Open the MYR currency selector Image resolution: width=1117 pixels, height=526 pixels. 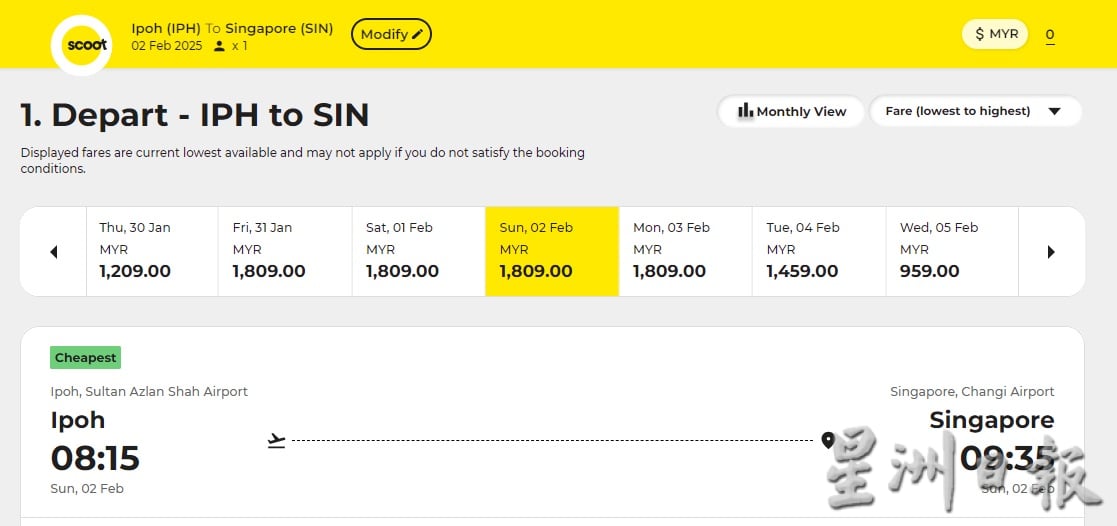(995, 34)
